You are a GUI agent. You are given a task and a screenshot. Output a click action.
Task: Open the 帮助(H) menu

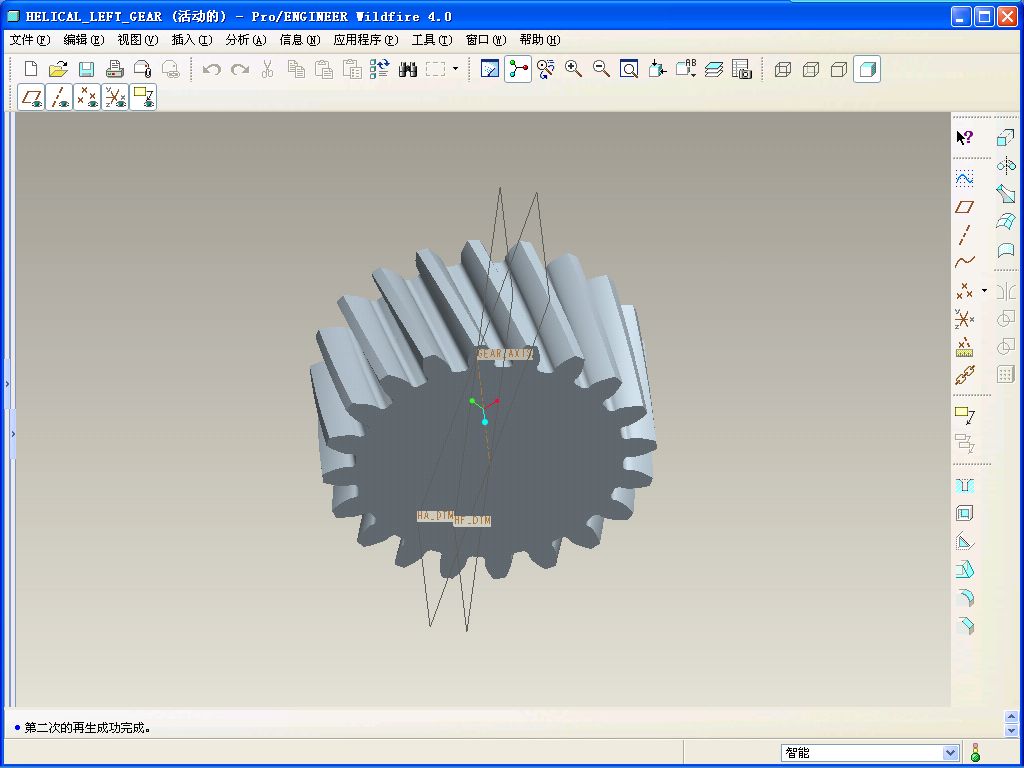(540, 40)
